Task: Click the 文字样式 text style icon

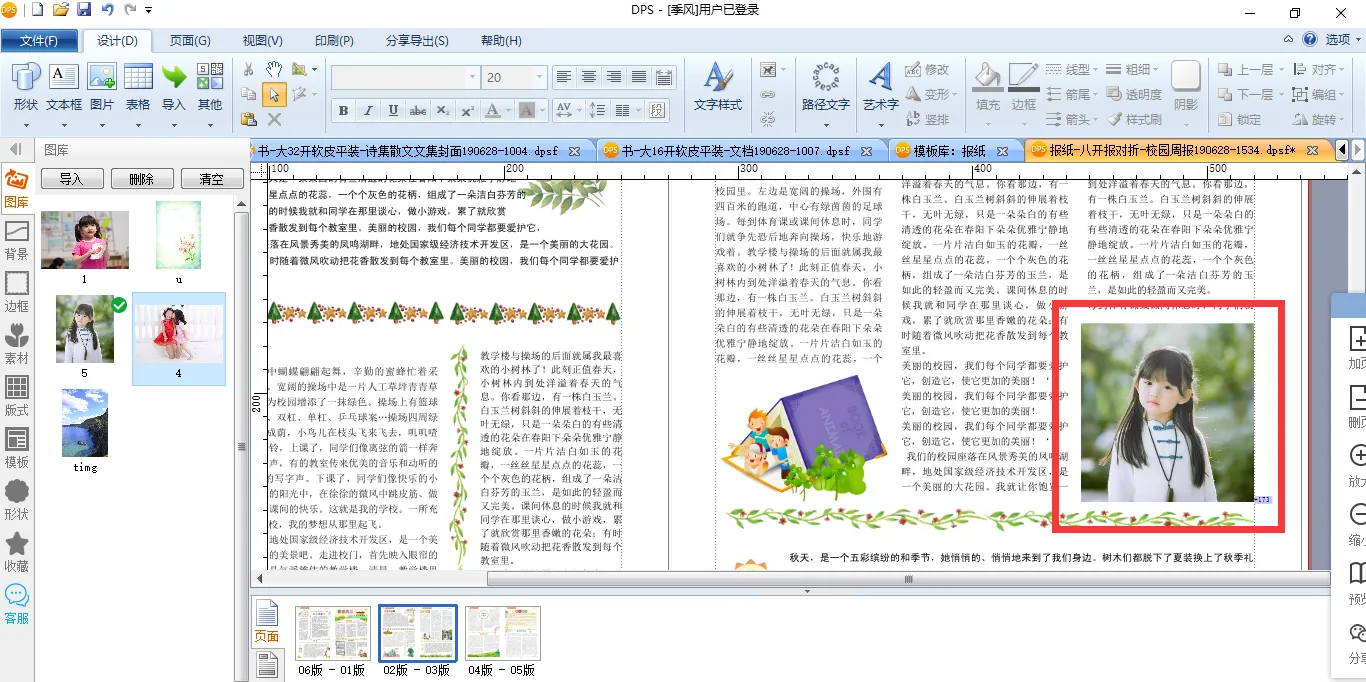Action: (x=717, y=86)
